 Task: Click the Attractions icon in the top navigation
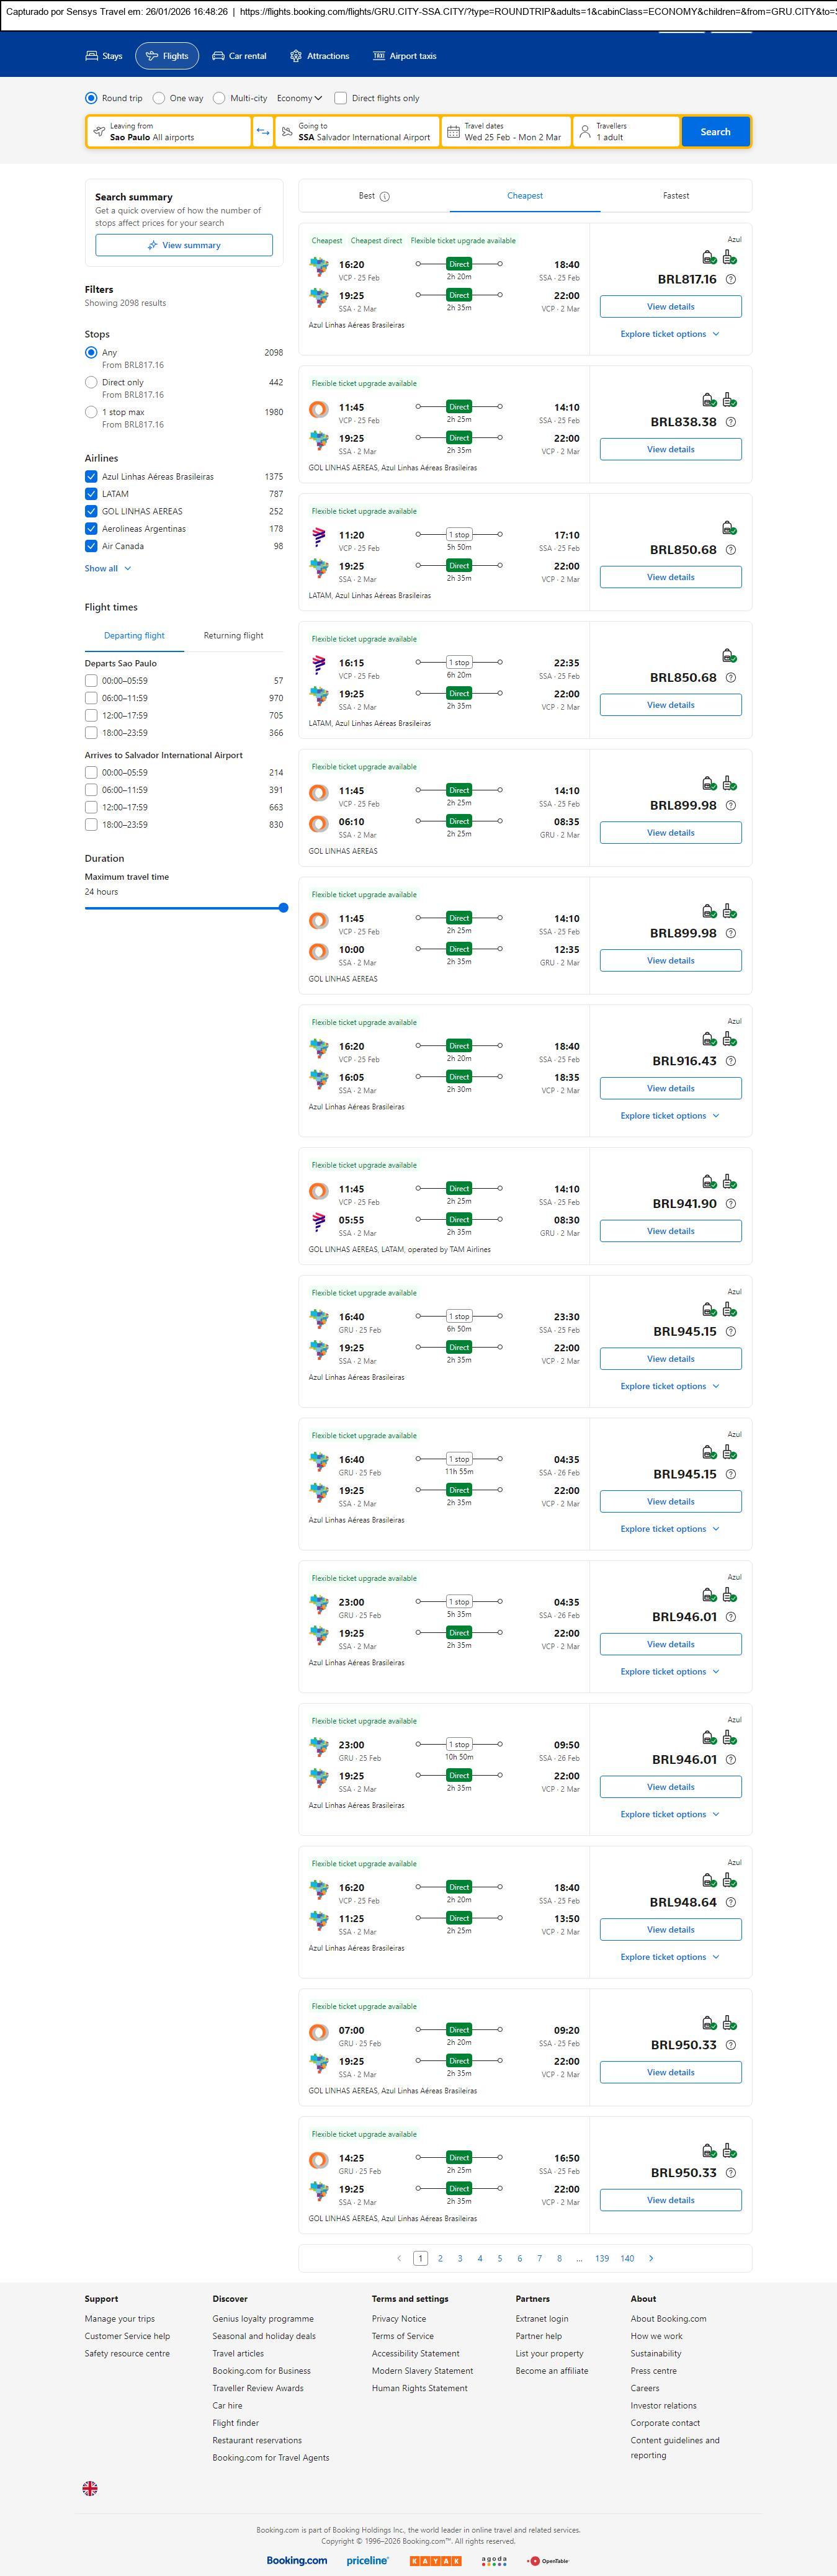click(296, 56)
